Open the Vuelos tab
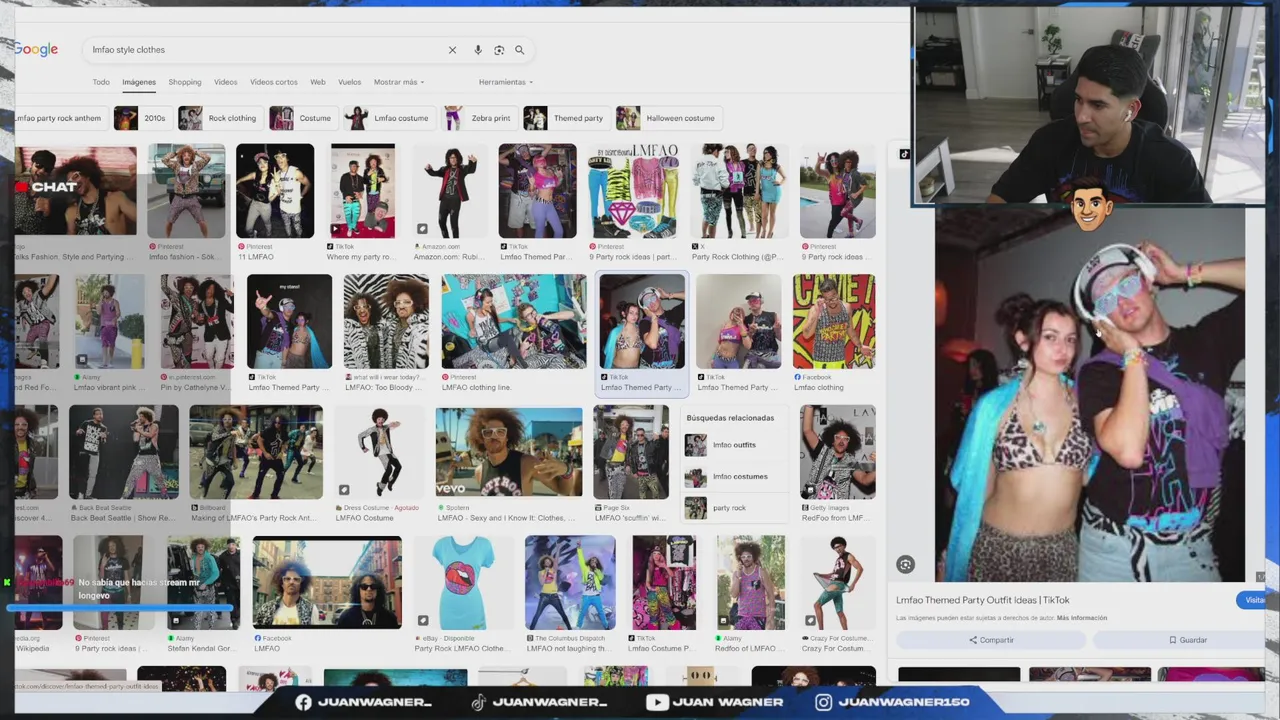The height and width of the screenshot is (720, 1280). tap(349, 82)
